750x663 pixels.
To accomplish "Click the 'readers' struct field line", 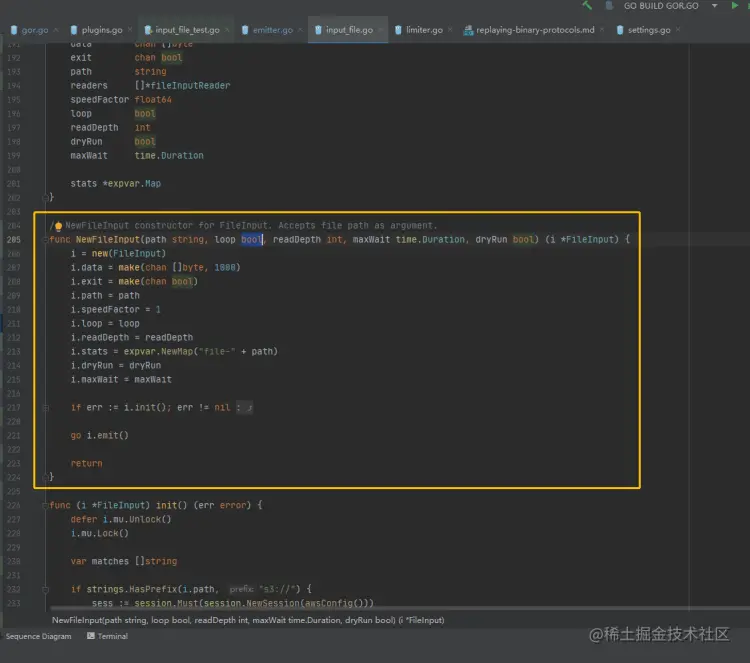I will [150, 86].
